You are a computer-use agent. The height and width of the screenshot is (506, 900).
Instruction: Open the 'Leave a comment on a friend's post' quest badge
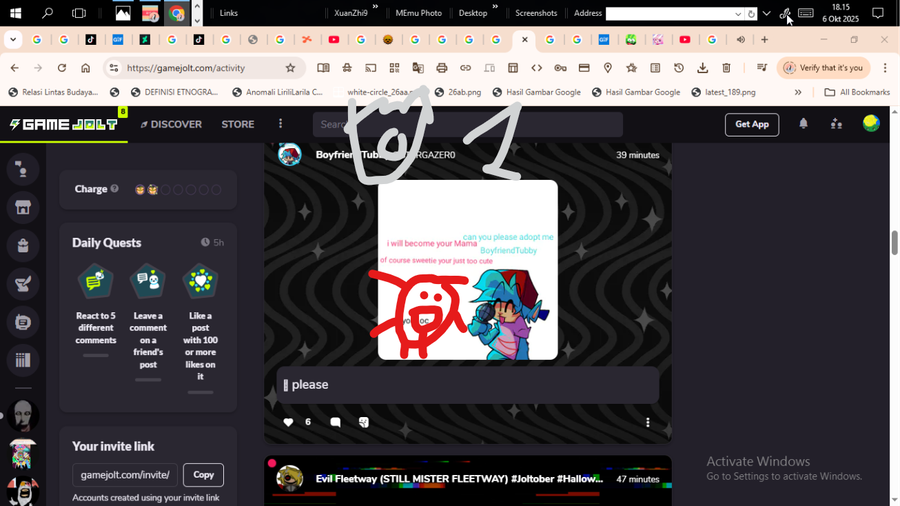pyautogui.click(x=148, y=281)
